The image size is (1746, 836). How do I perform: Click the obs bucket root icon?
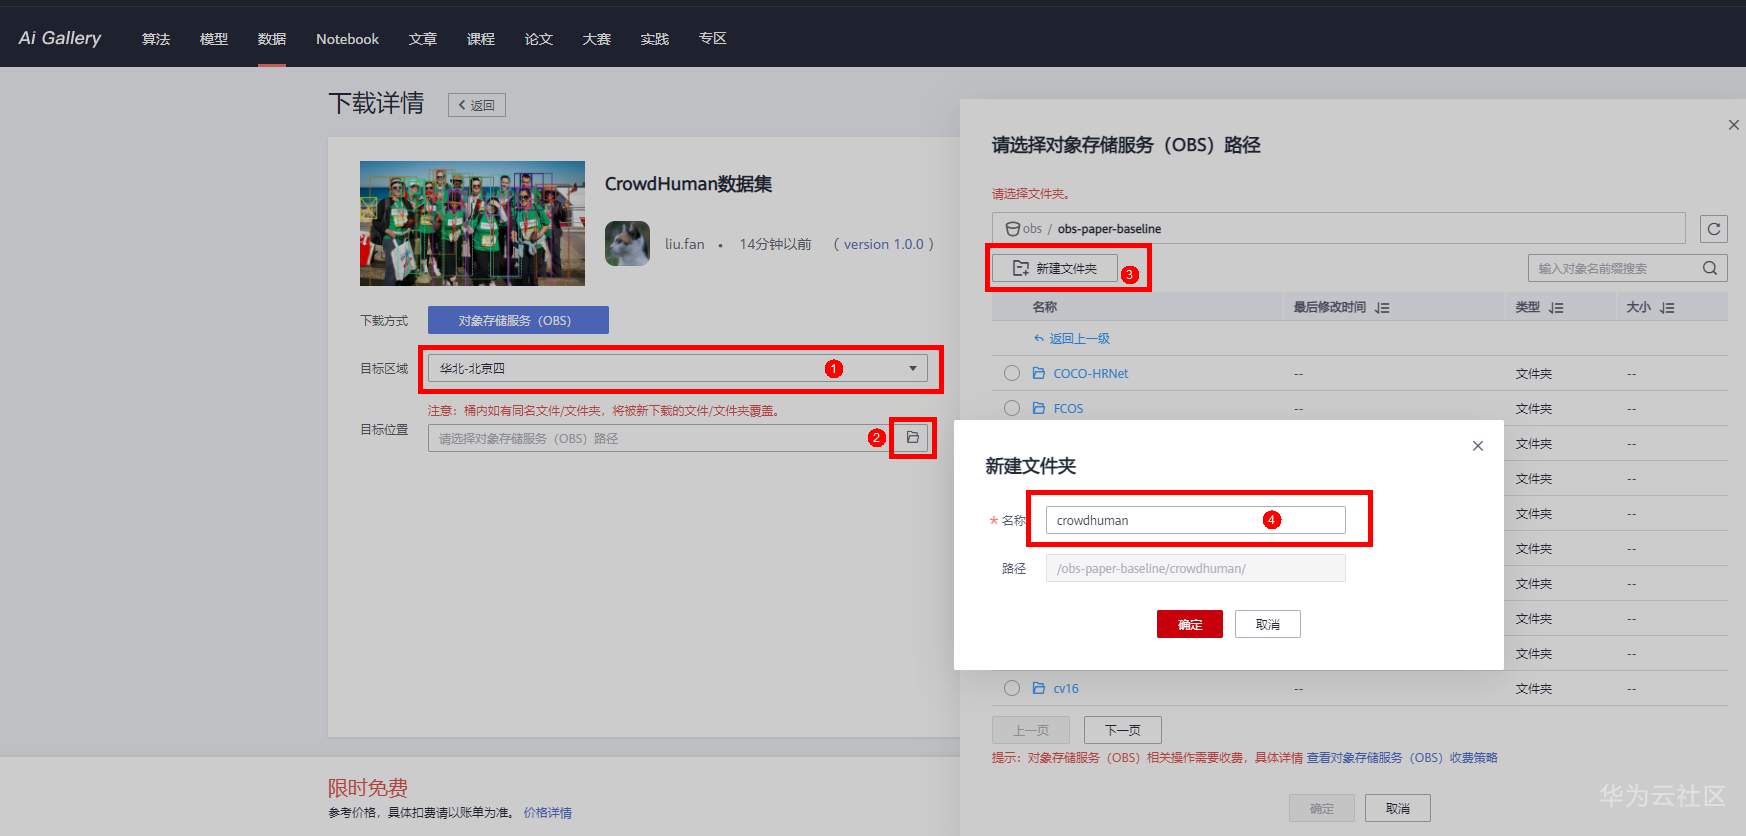click(1012, 229)
